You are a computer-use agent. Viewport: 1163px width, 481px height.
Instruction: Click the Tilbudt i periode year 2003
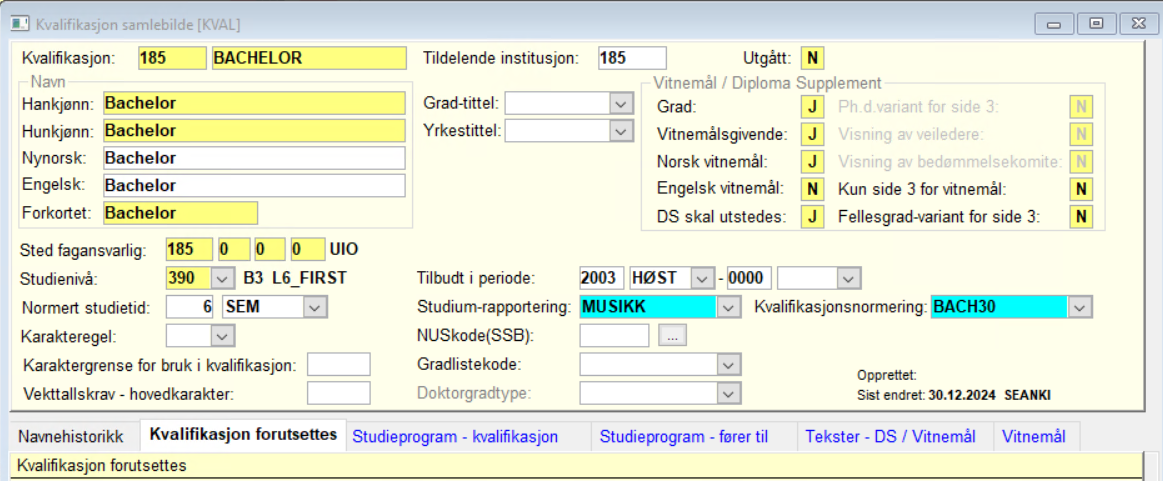(602, 279)
